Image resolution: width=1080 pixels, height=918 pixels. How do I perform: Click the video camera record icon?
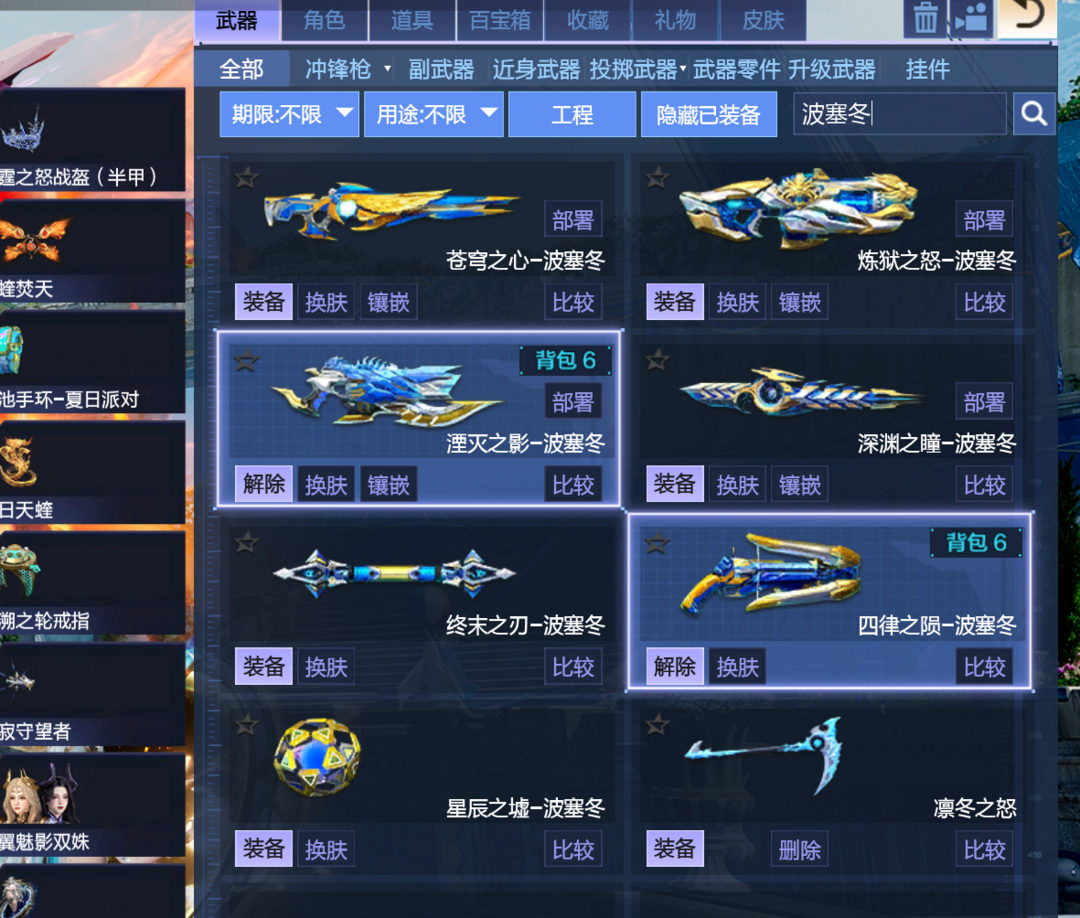[971, 18]
